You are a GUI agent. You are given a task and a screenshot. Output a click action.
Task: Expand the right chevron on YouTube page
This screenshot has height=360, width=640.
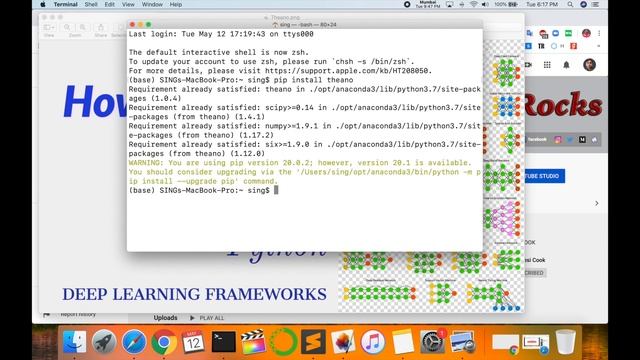(597, 203)
